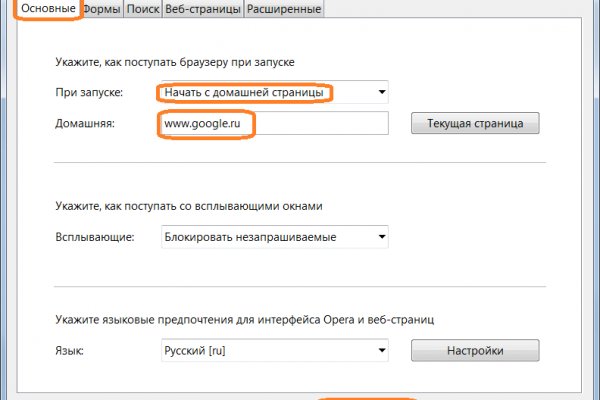Open the Язык dropdown arrow
The width and height of the screenshot is (600, 400).
click(x=380, y=351)
